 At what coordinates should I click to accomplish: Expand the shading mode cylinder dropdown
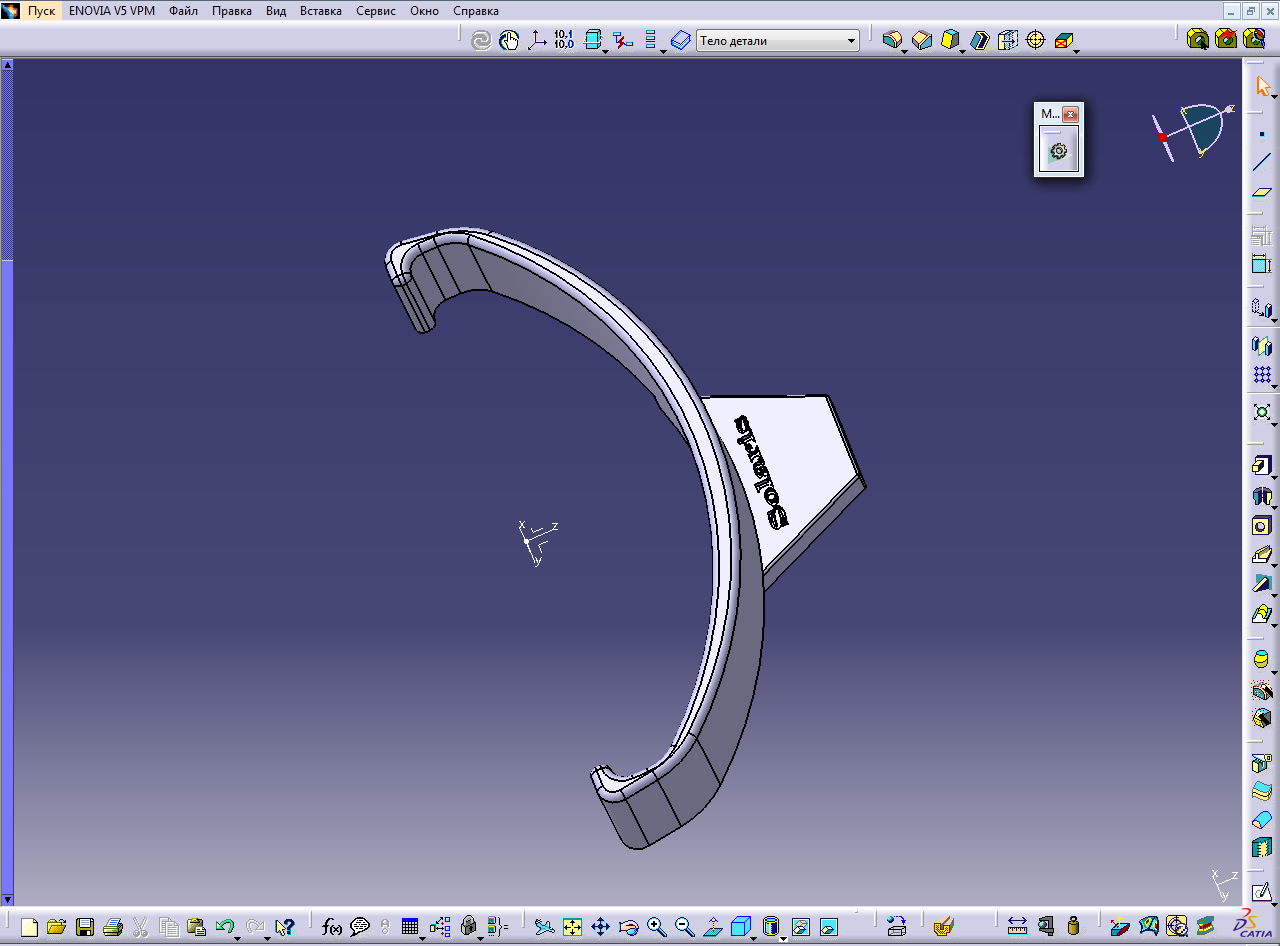click(782, 938)
